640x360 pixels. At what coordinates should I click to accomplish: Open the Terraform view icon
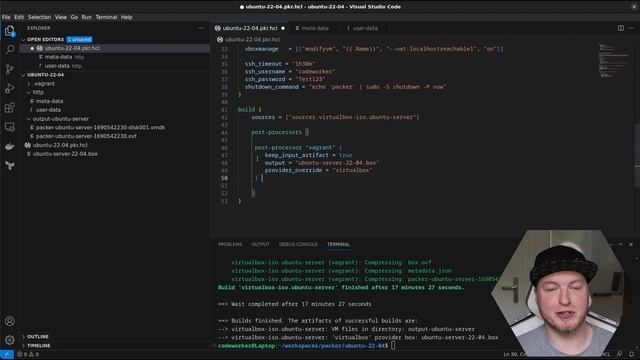click(x=9, y=165)
